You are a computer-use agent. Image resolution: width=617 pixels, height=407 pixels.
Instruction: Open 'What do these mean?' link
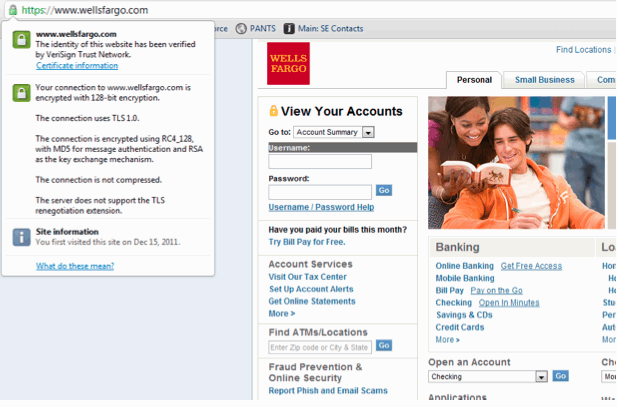pyautogui.click(x=75, y=266)
